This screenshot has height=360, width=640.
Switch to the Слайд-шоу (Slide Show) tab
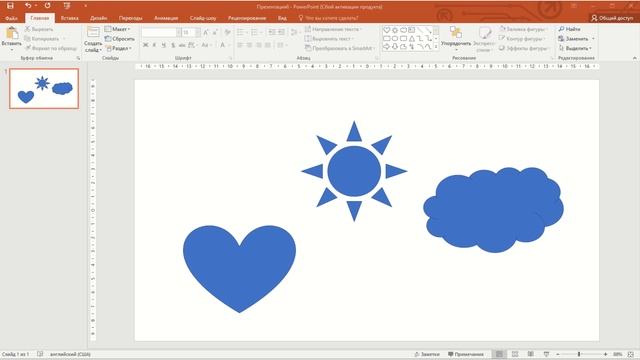click(203, 18)
